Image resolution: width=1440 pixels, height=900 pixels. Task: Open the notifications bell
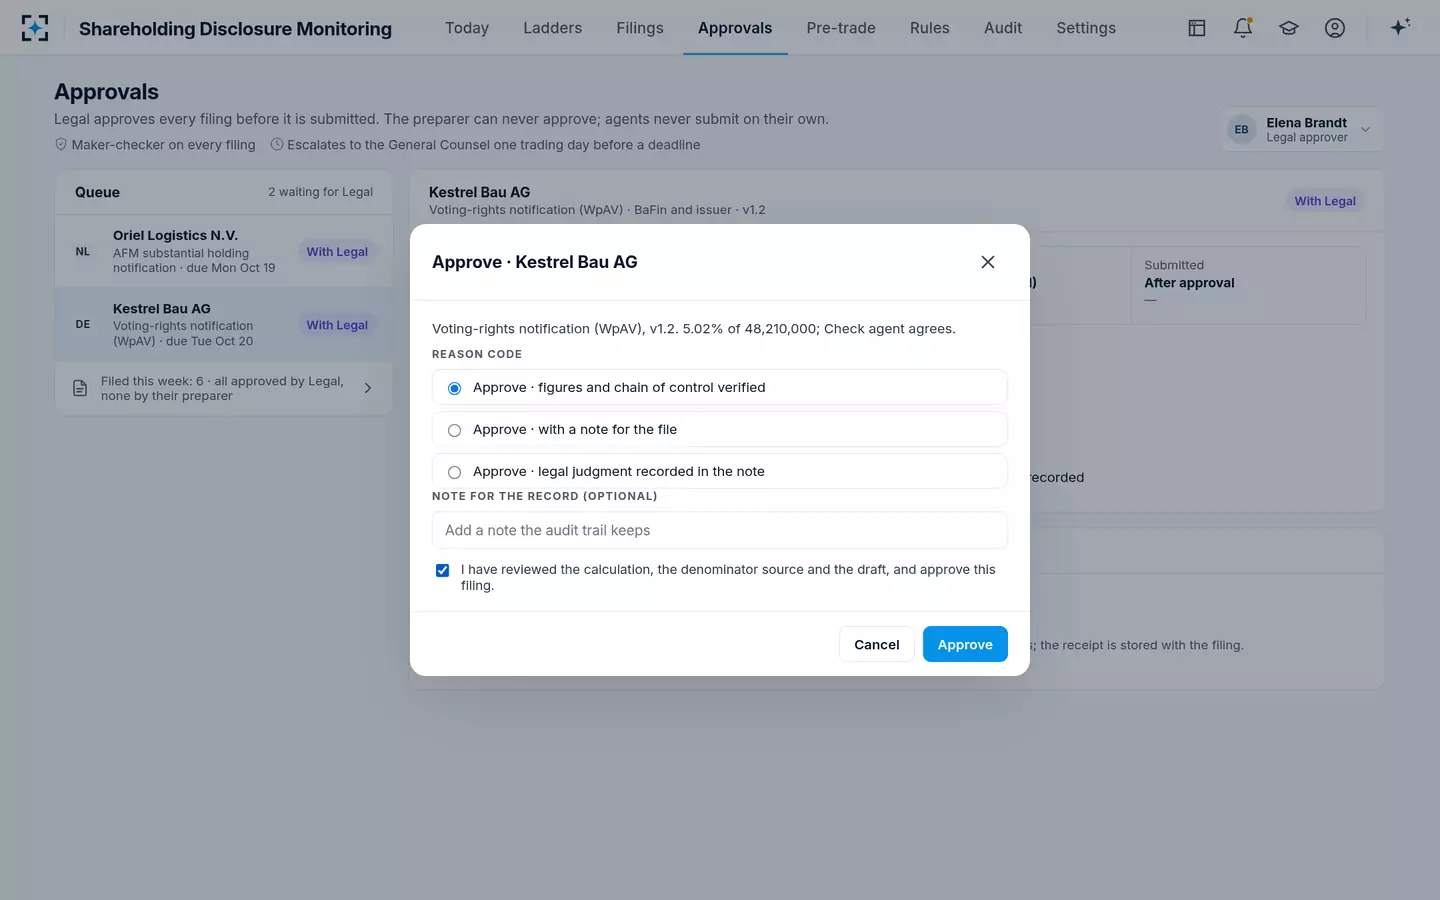[1243, 28]
